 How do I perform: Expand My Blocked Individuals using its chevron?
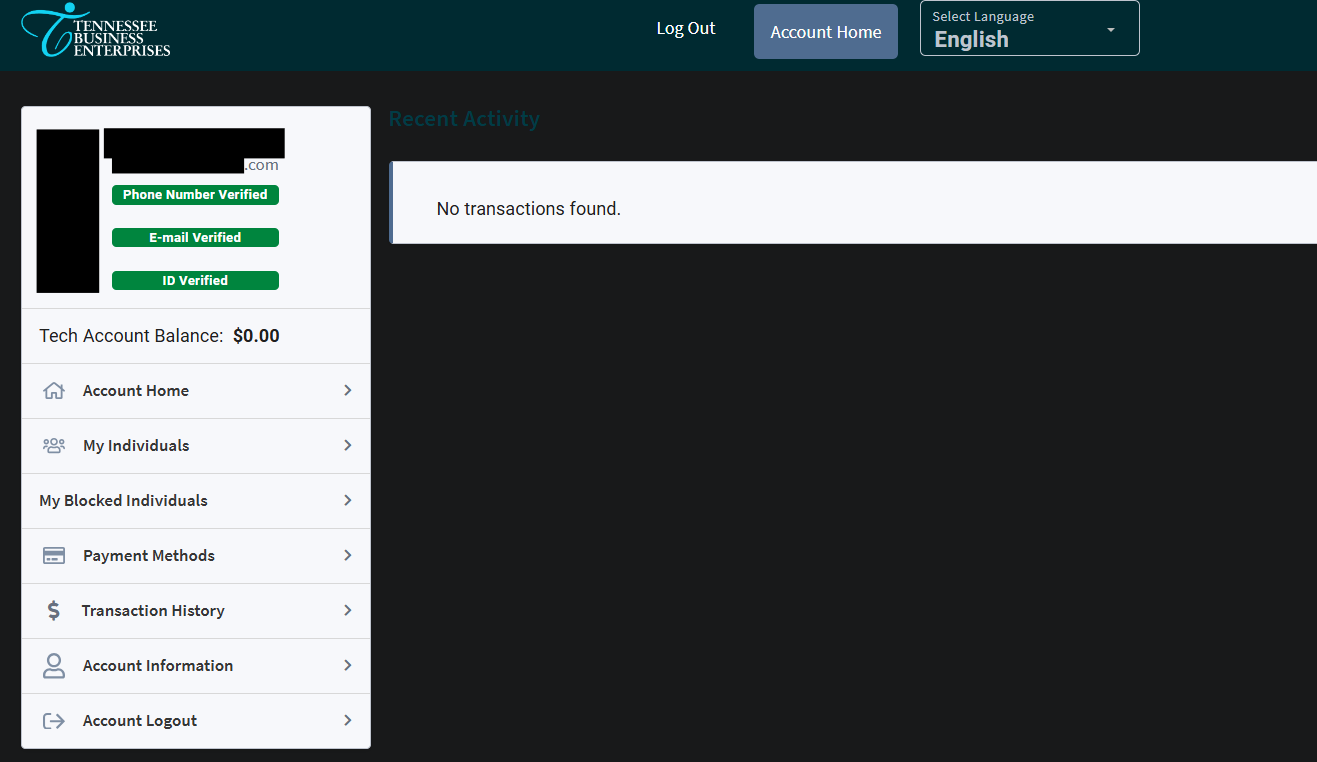tap(347, 500)
